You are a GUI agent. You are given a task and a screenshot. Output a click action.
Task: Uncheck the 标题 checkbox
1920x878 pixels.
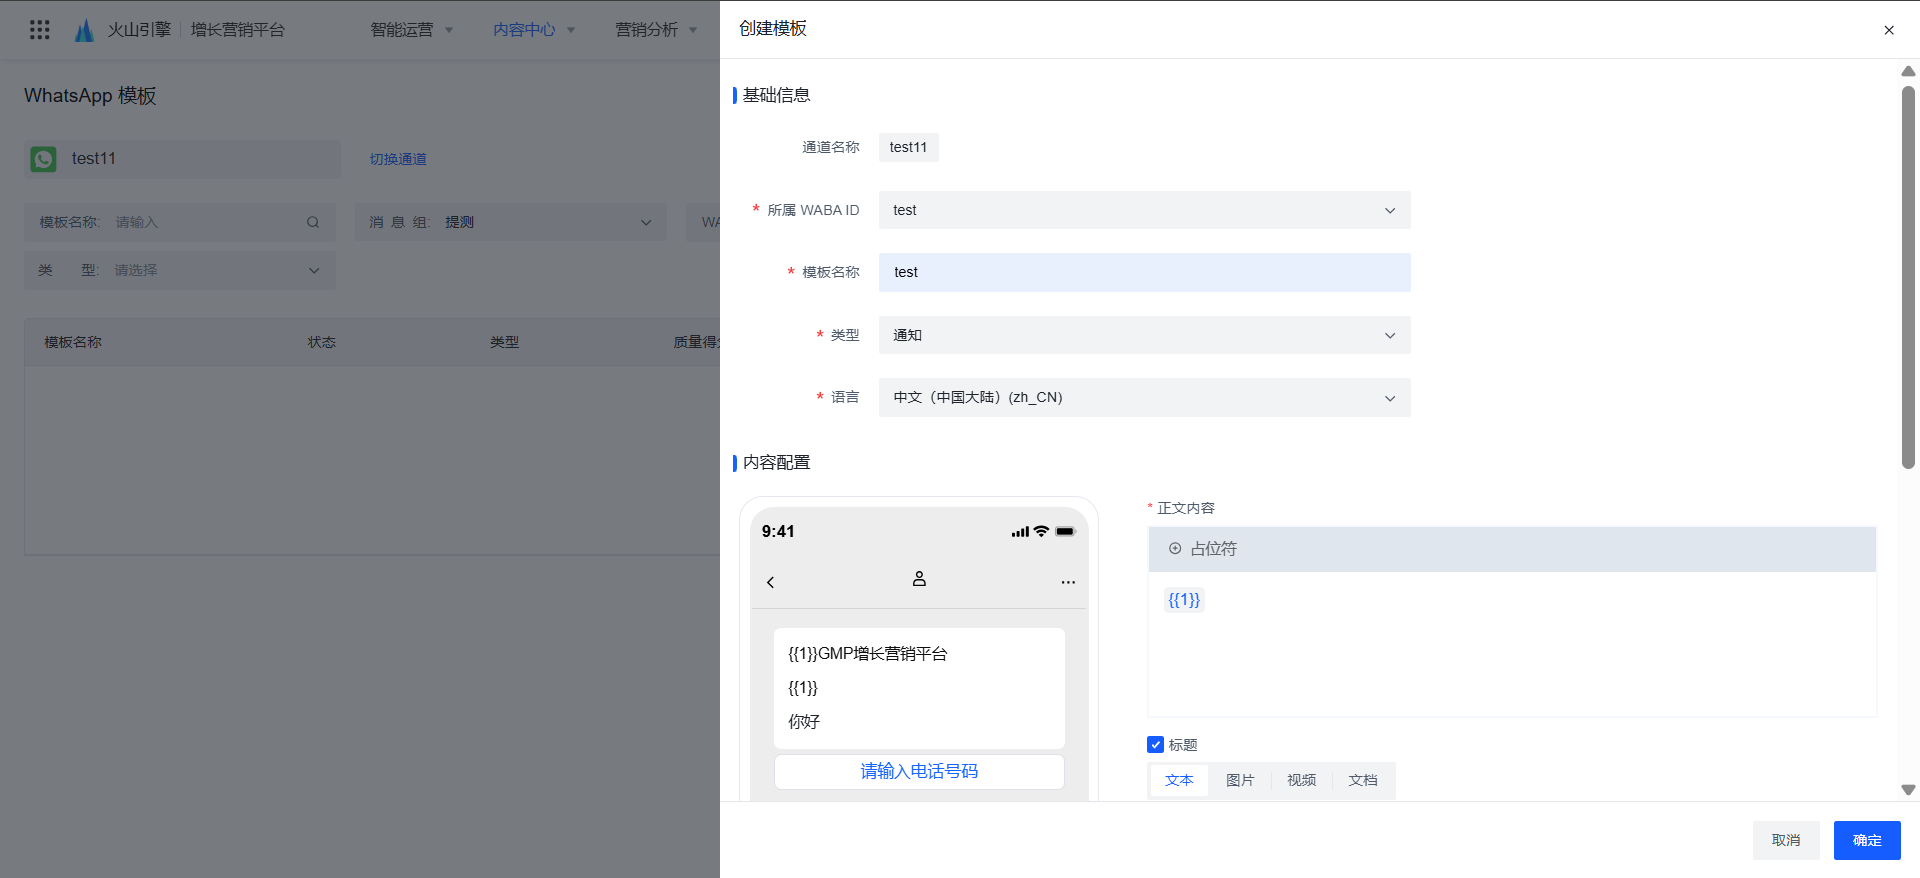(x=1156, y=745)
